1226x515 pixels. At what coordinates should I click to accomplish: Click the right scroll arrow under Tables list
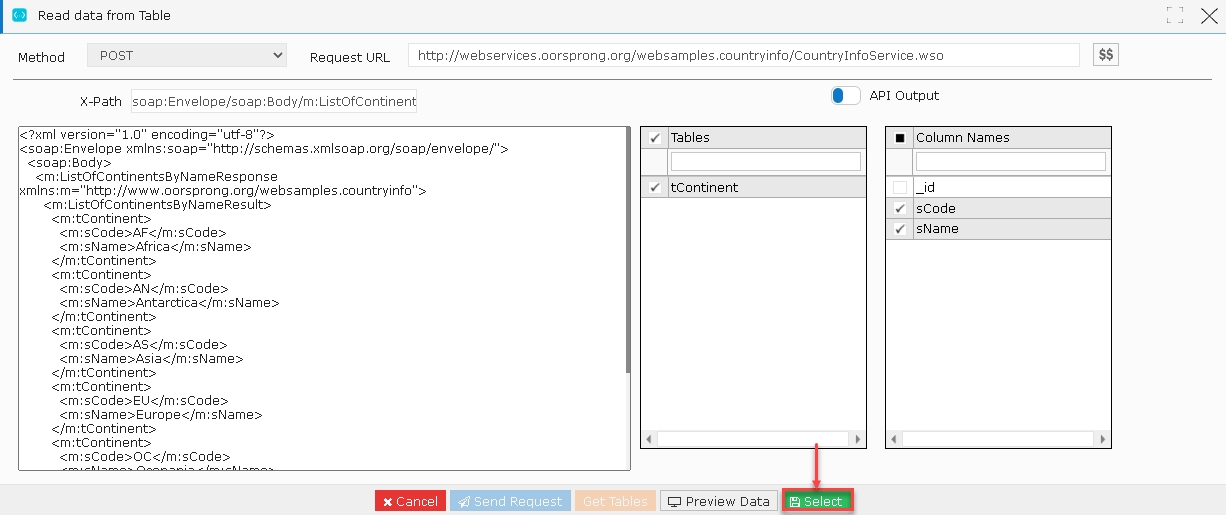click(x=857, y=439)
